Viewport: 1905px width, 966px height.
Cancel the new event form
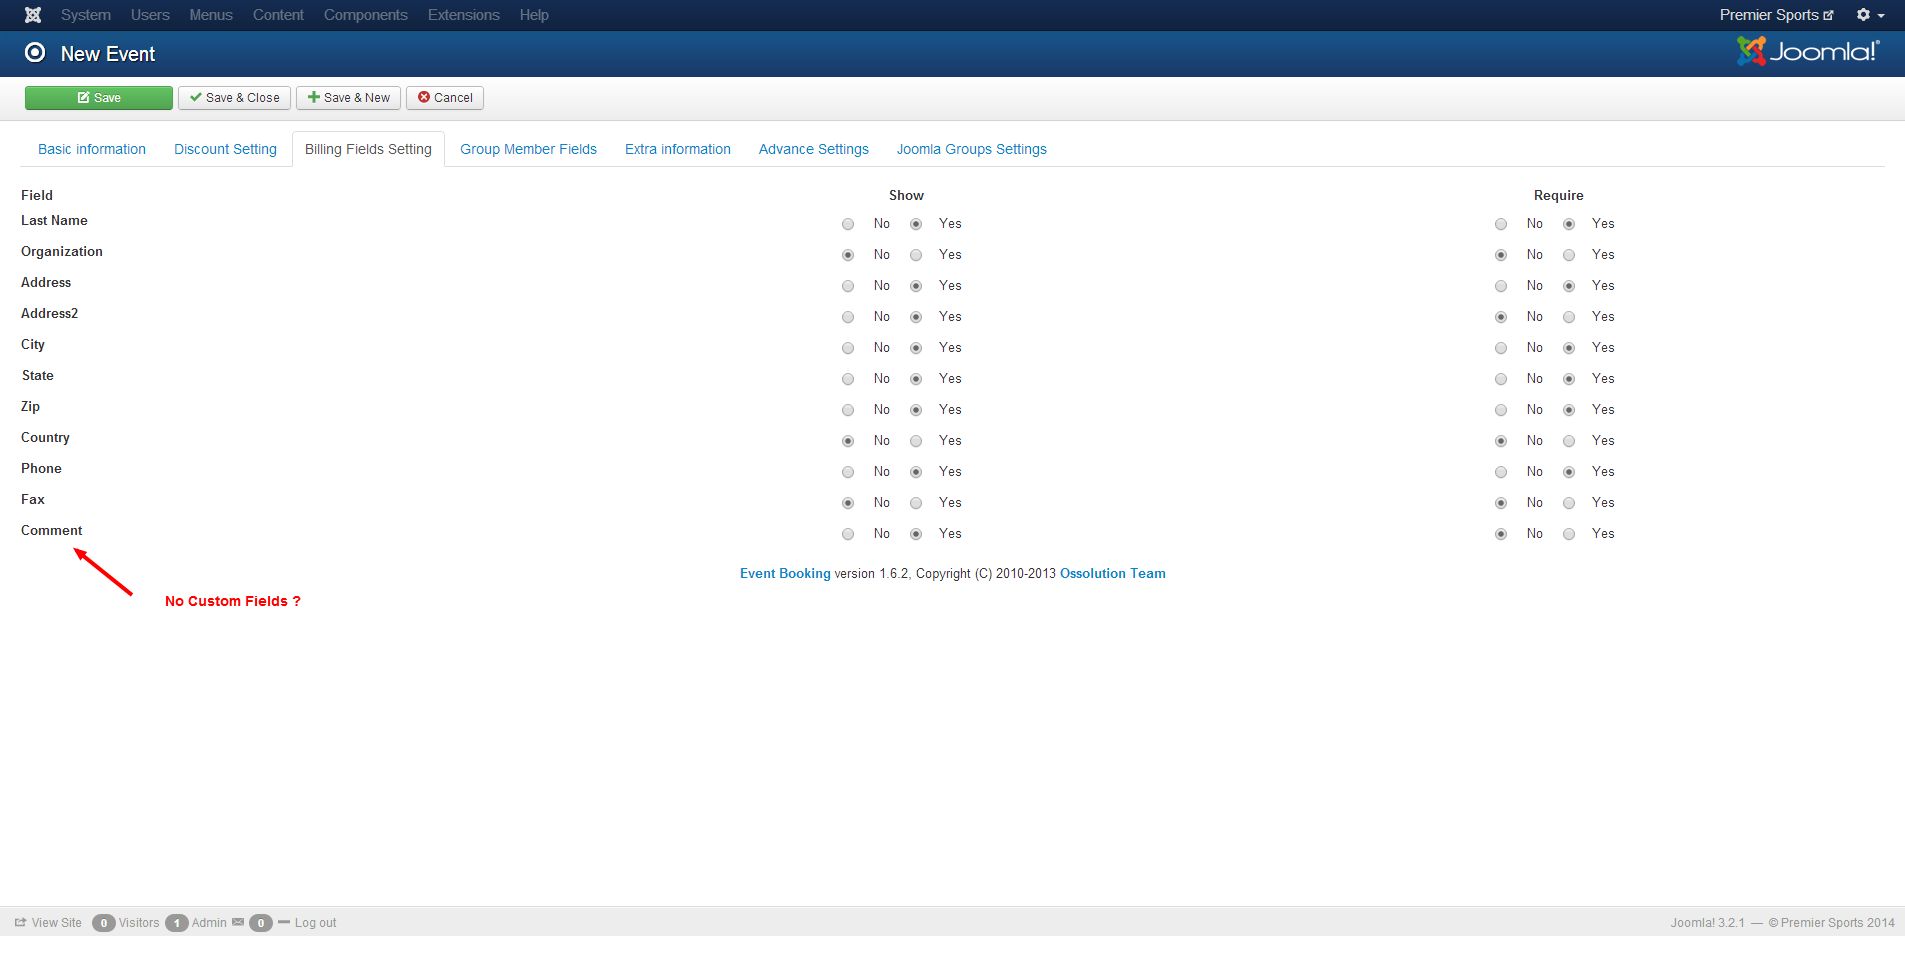[445, 98]
